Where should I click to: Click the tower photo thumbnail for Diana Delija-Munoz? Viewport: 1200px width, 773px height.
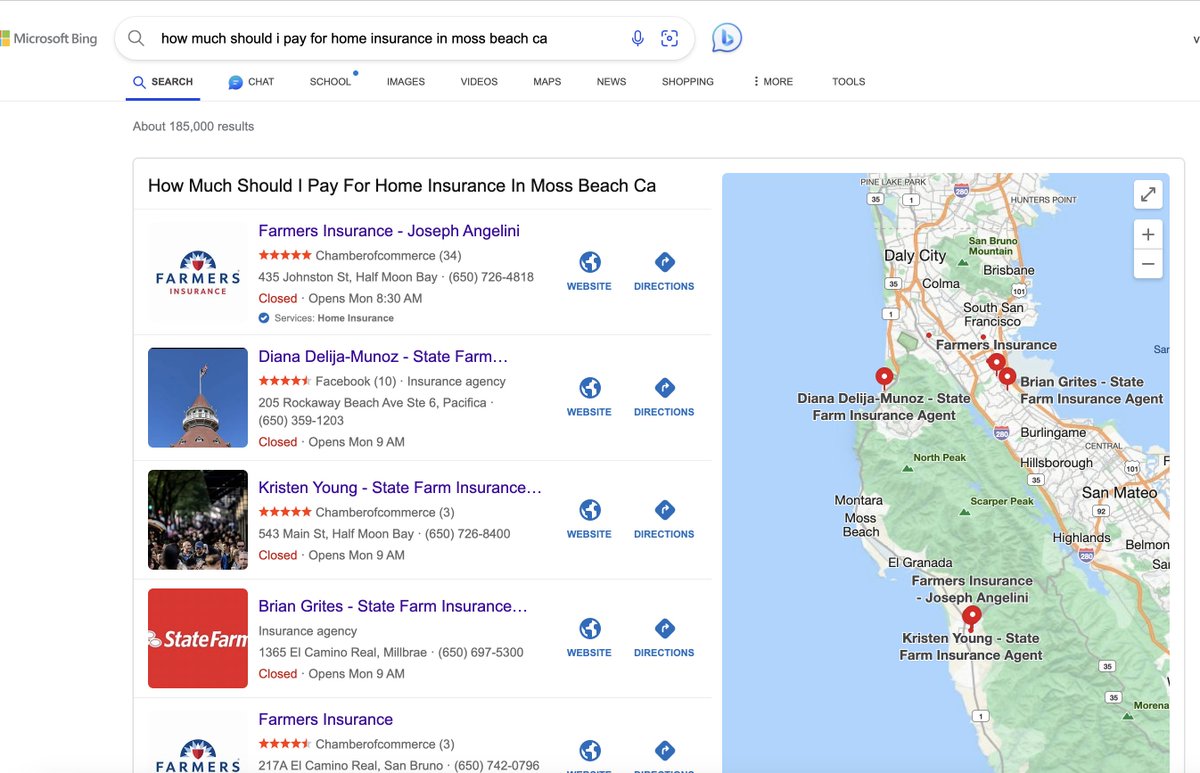pos(197,397)
